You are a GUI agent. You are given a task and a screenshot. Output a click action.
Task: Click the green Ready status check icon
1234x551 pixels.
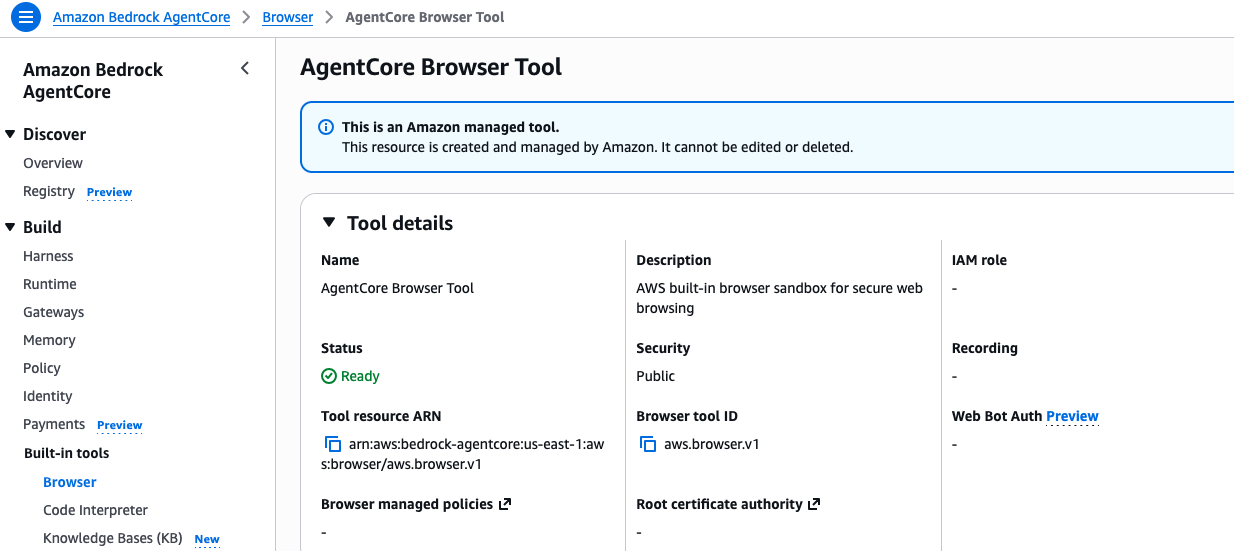pos(329,376)
